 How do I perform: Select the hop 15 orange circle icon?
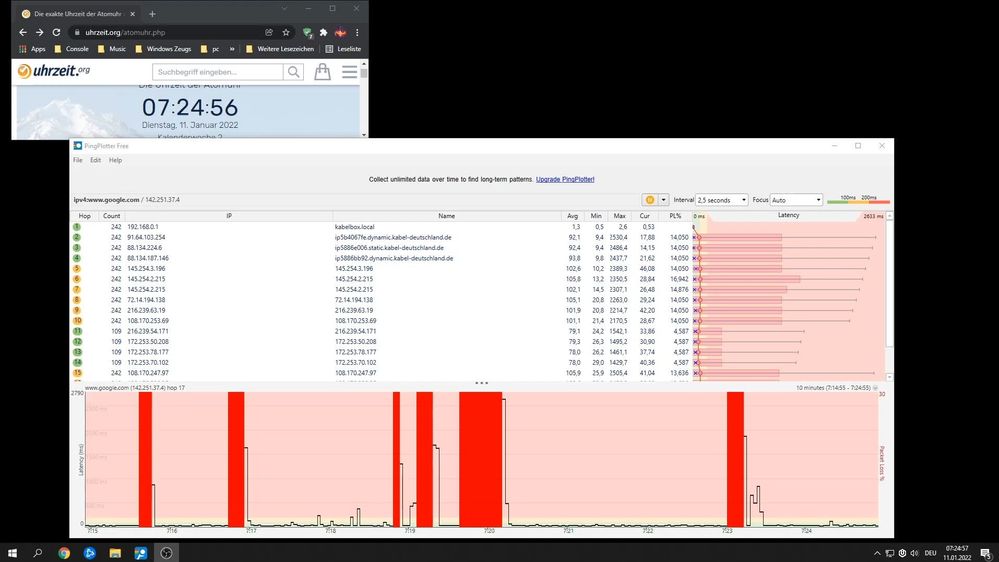(77, 373)
